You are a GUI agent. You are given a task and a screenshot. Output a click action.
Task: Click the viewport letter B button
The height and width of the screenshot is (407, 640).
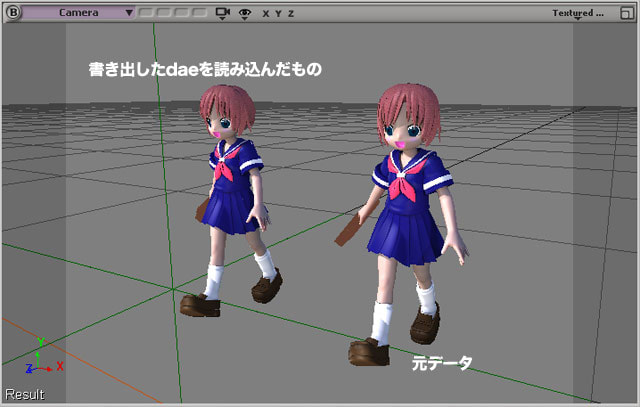click(13, 12)
